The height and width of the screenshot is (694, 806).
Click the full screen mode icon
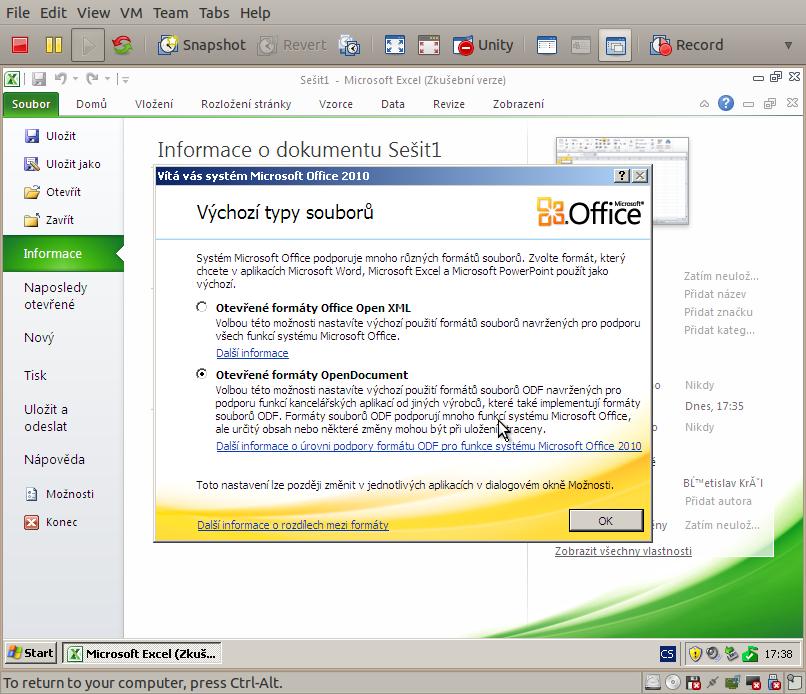[395, 45]
